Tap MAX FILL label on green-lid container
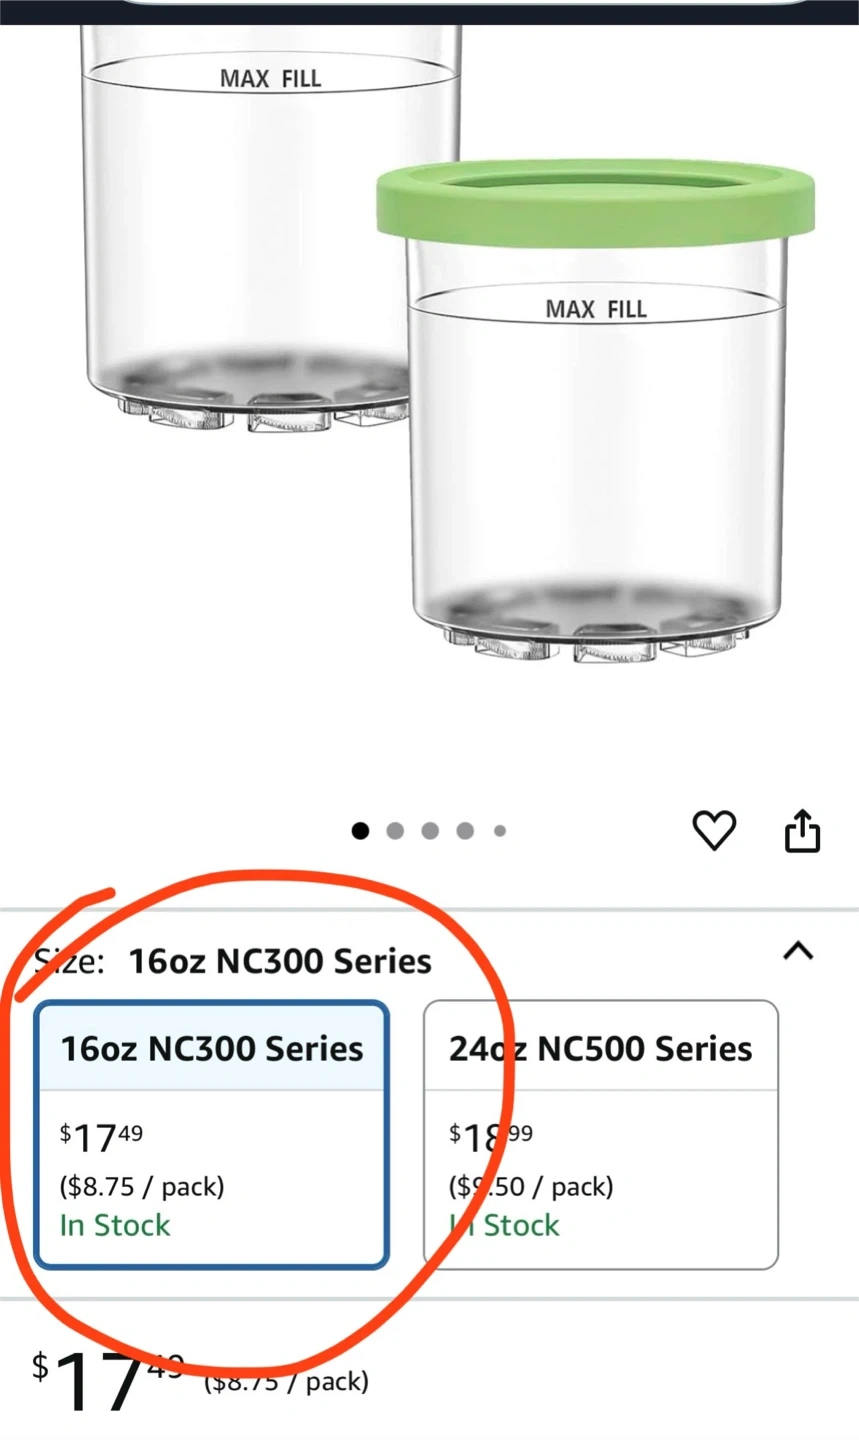The height and width of the screenshot is (1440, 859). pyautogui.click(x=596, y=309)
